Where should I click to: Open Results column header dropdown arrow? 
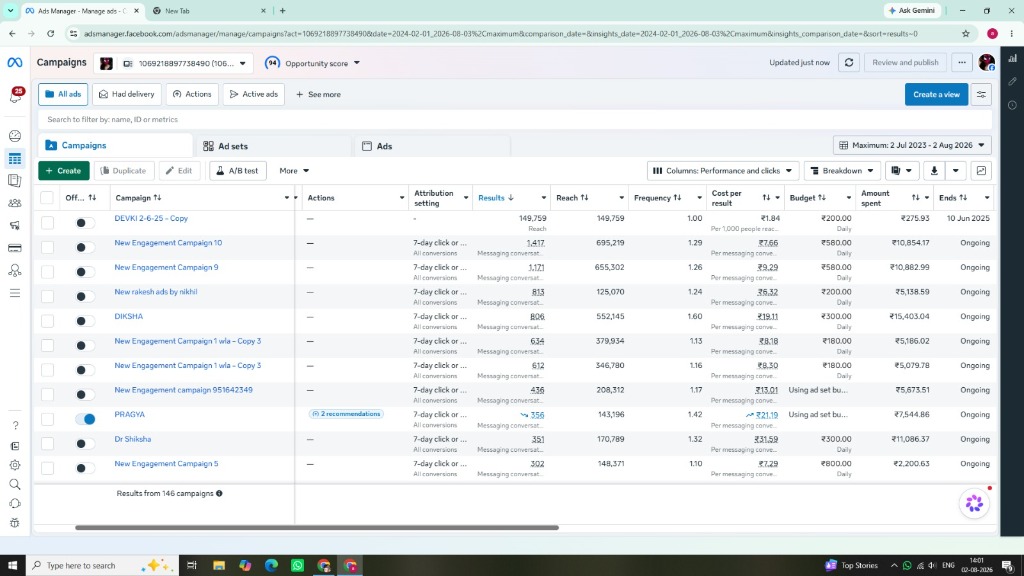[x=543, y=198]
